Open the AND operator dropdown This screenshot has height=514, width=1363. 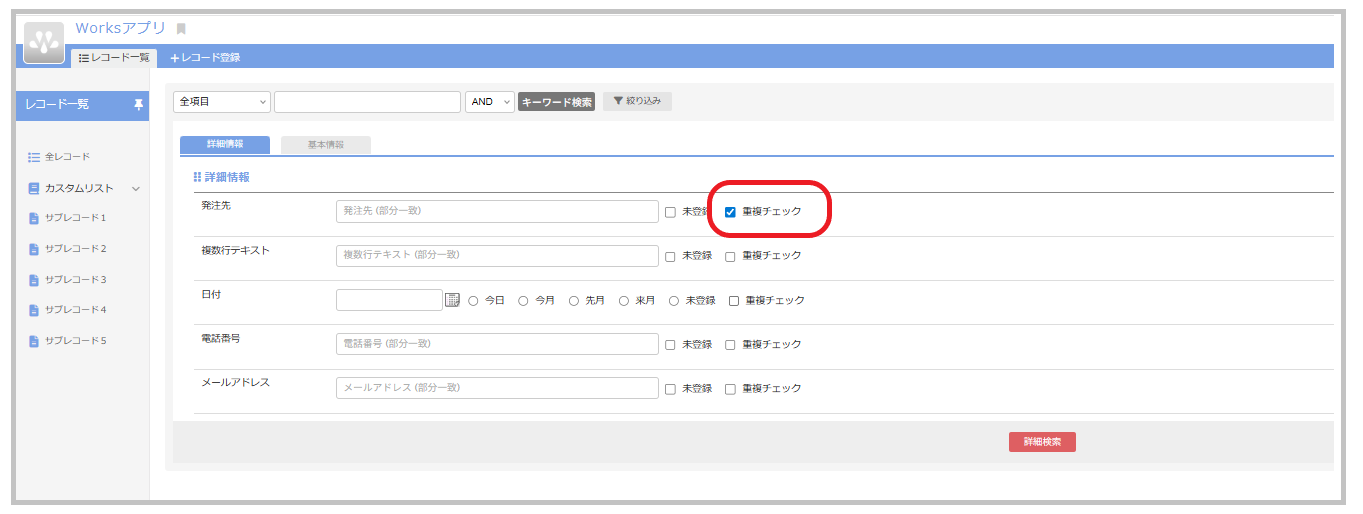pyautogui.click(x=489, y=102)
